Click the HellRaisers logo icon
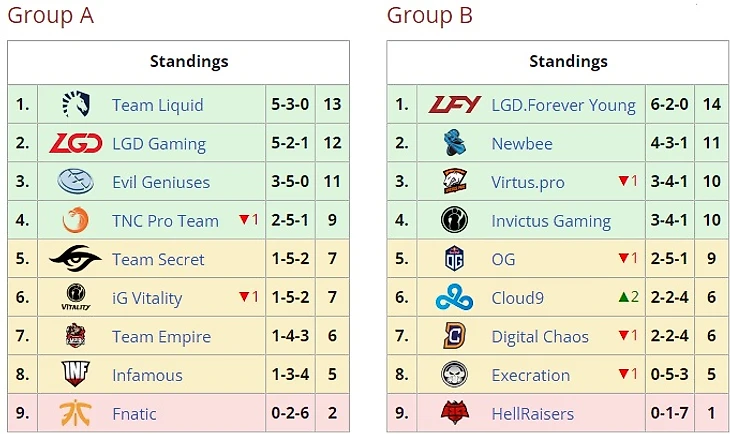The width and height of the screenshot is (730, 434). pyautogui.click(x=455, y=413)
